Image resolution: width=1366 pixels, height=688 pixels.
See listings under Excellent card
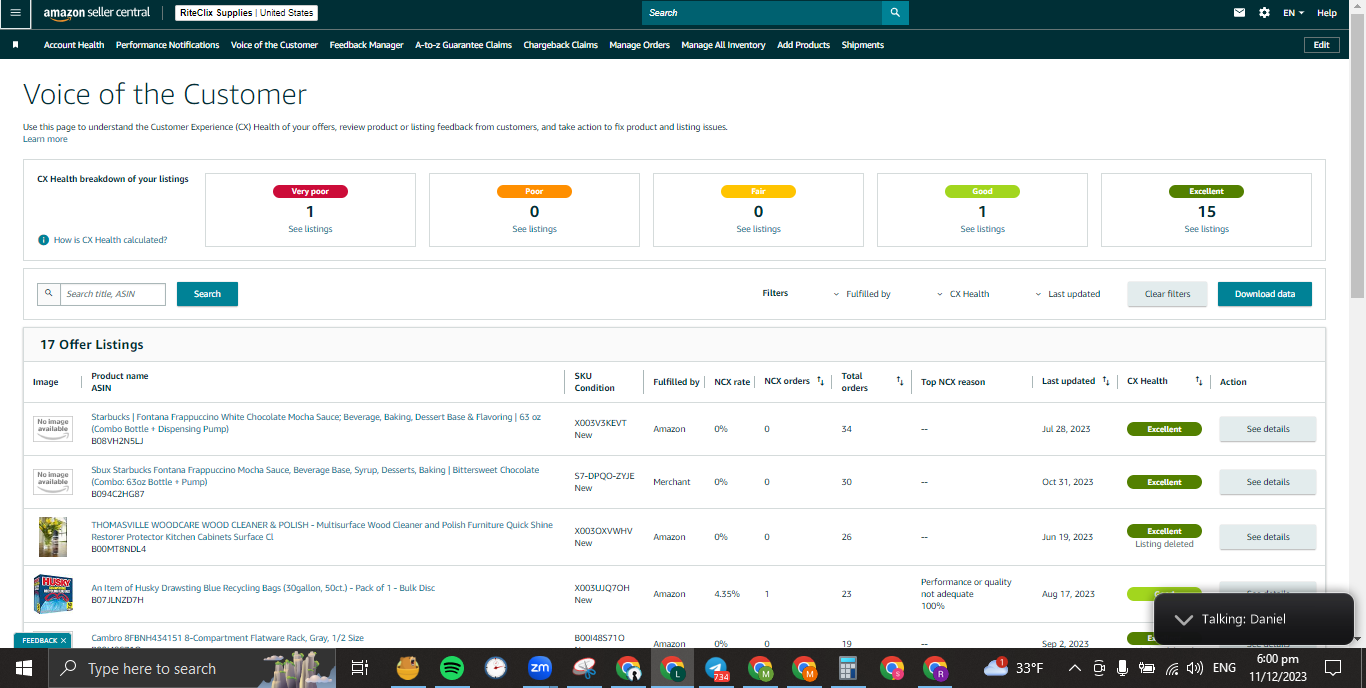pos(1206,229)
